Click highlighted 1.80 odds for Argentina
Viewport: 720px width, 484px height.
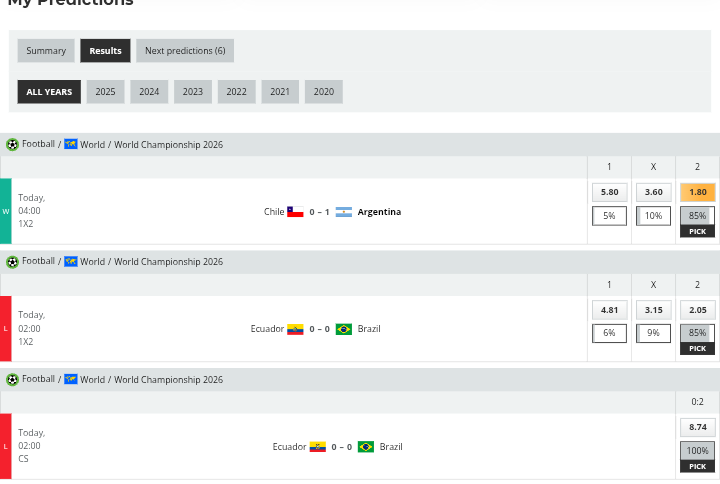click(x=697, y=192)
